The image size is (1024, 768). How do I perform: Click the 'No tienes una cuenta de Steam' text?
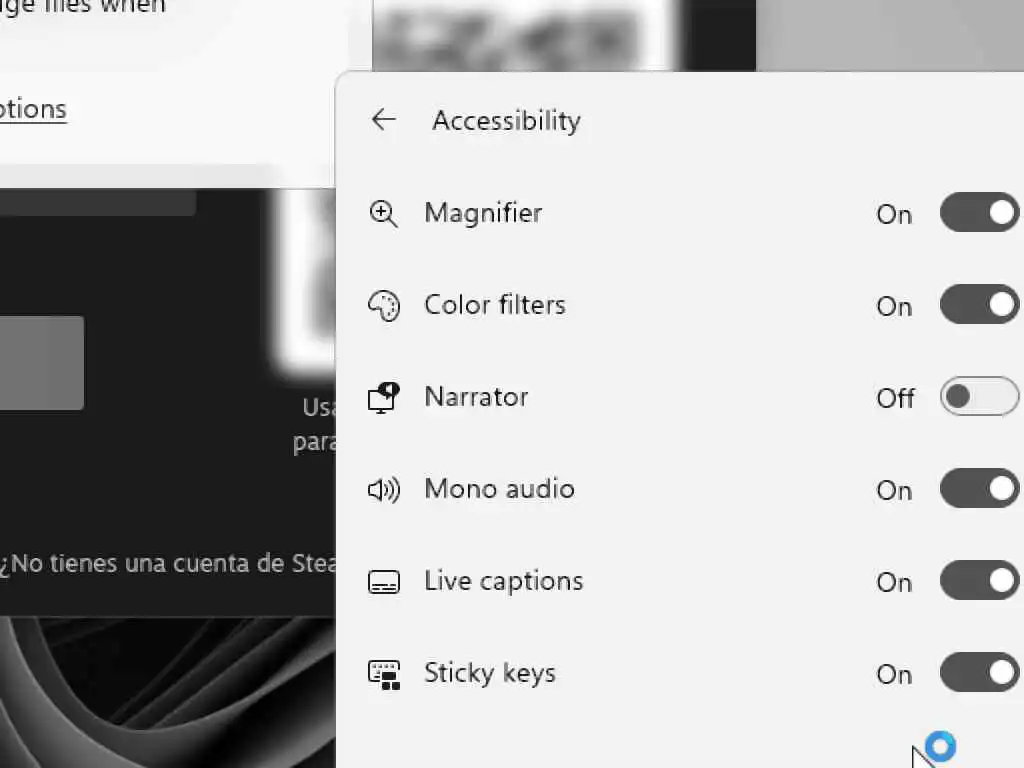click(x=168, y=563)
